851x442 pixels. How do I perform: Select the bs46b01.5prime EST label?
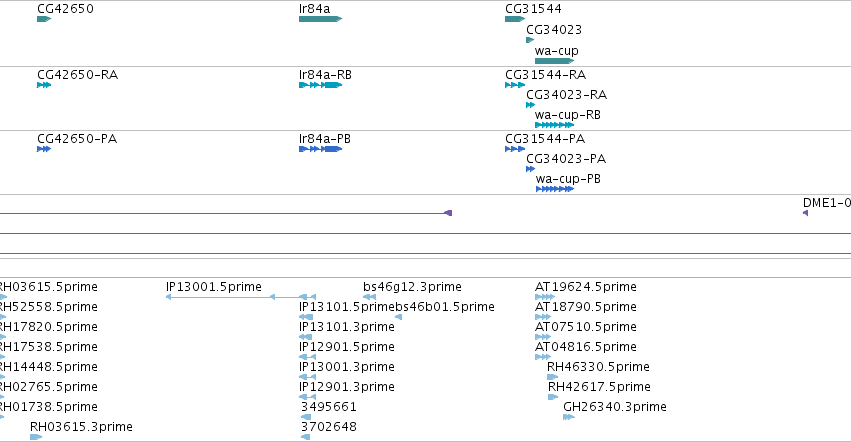pyautogui.click(x=445, y=307)
